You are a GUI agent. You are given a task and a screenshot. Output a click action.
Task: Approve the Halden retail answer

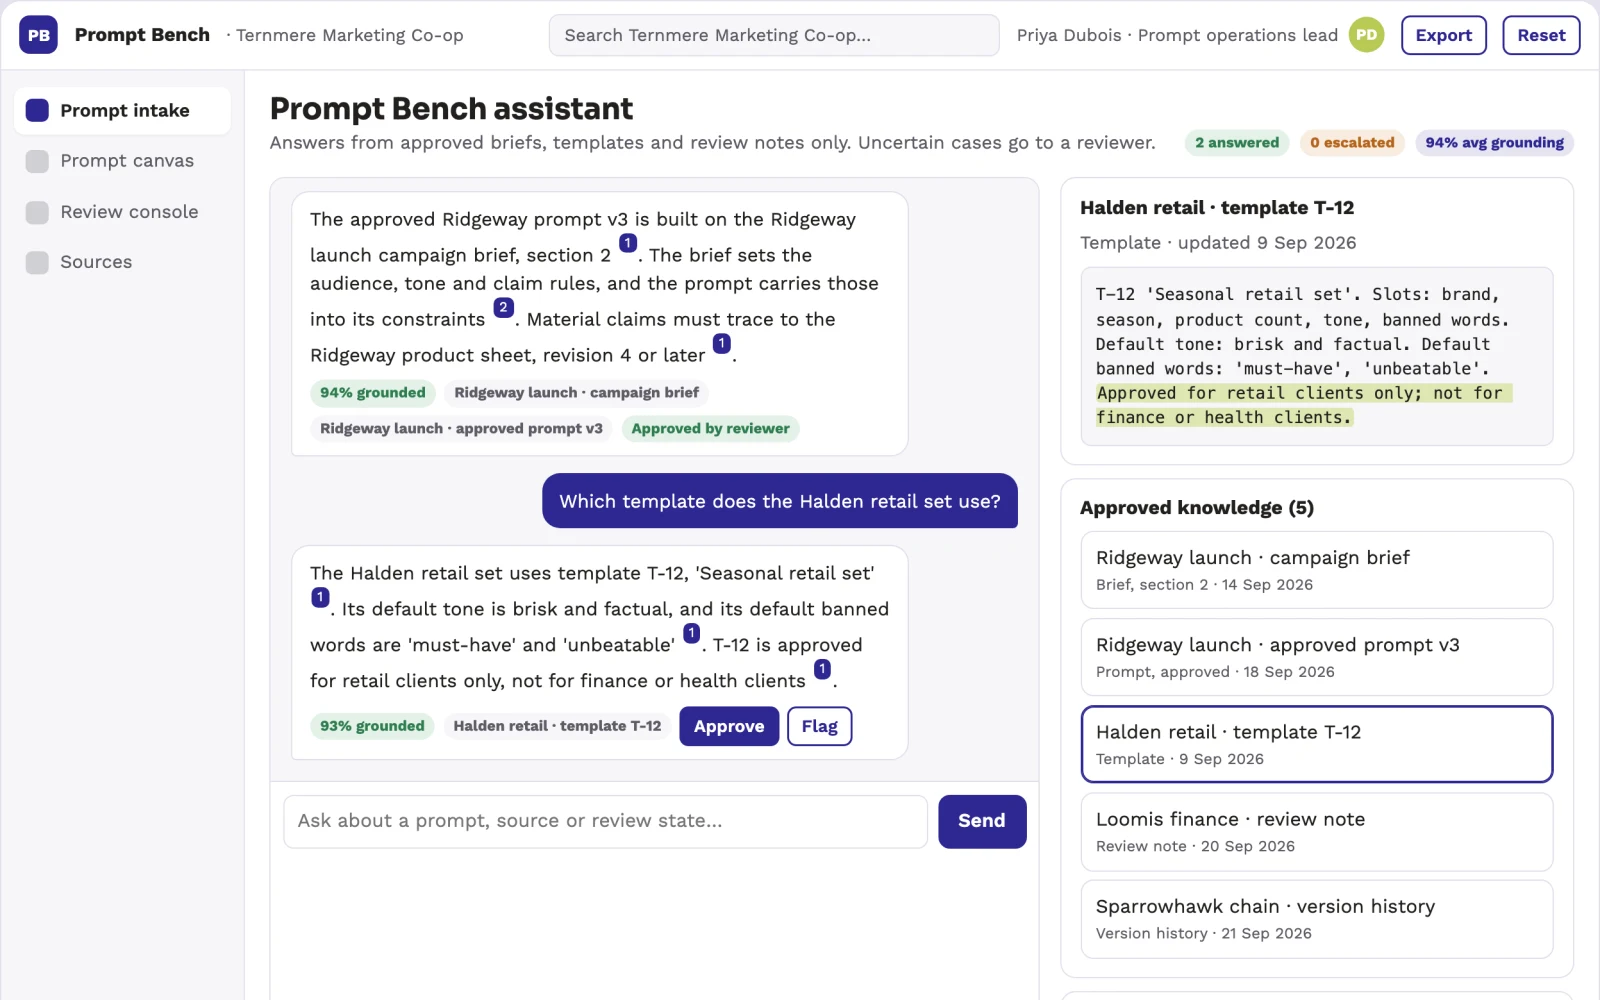pos(729,726)
